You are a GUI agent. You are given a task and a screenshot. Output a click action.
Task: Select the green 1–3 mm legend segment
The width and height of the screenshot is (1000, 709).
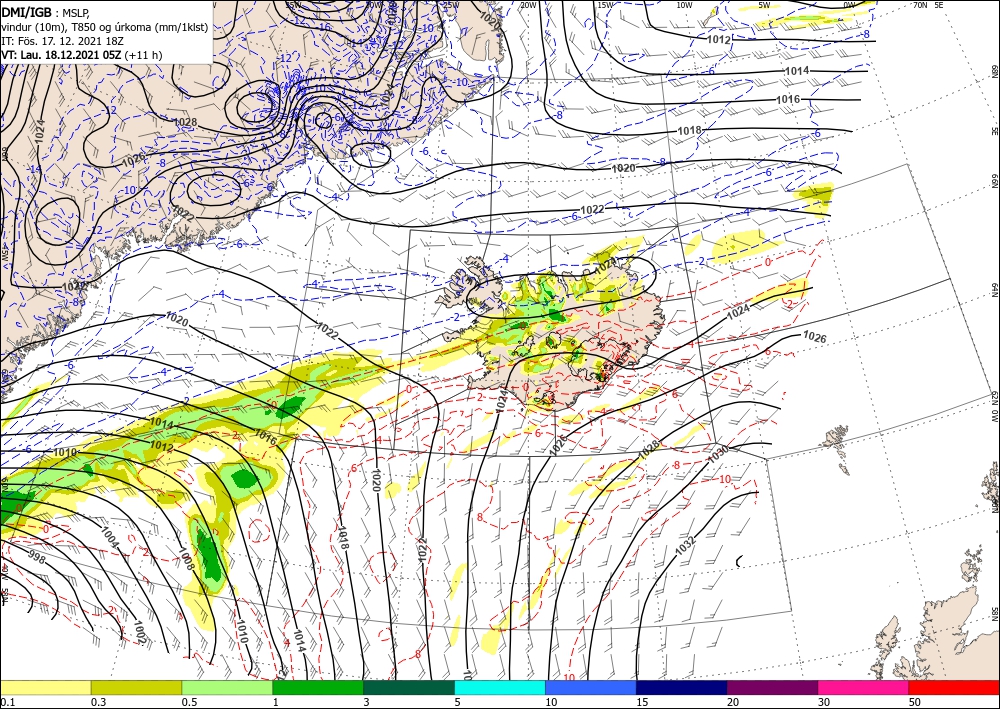(318, 687)
